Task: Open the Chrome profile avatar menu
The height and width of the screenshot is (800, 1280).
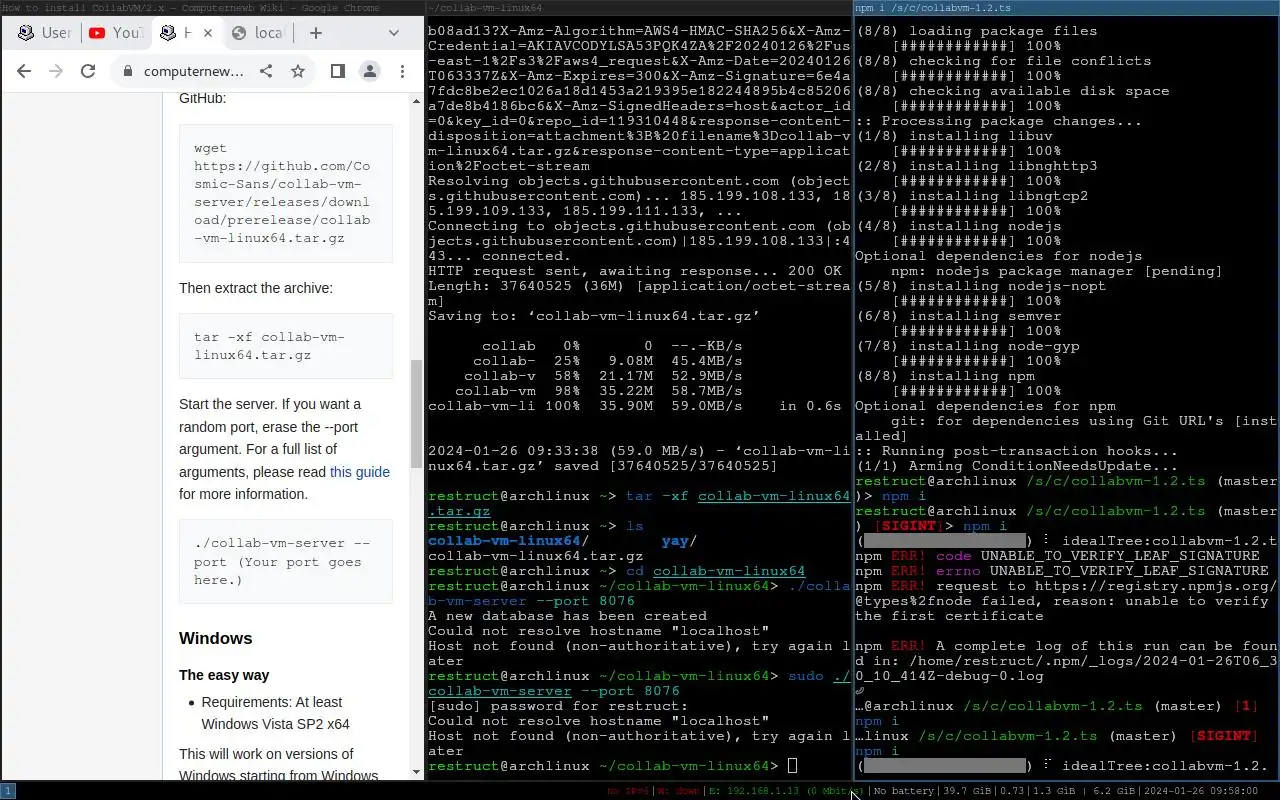Action: [x=370, y=71]
